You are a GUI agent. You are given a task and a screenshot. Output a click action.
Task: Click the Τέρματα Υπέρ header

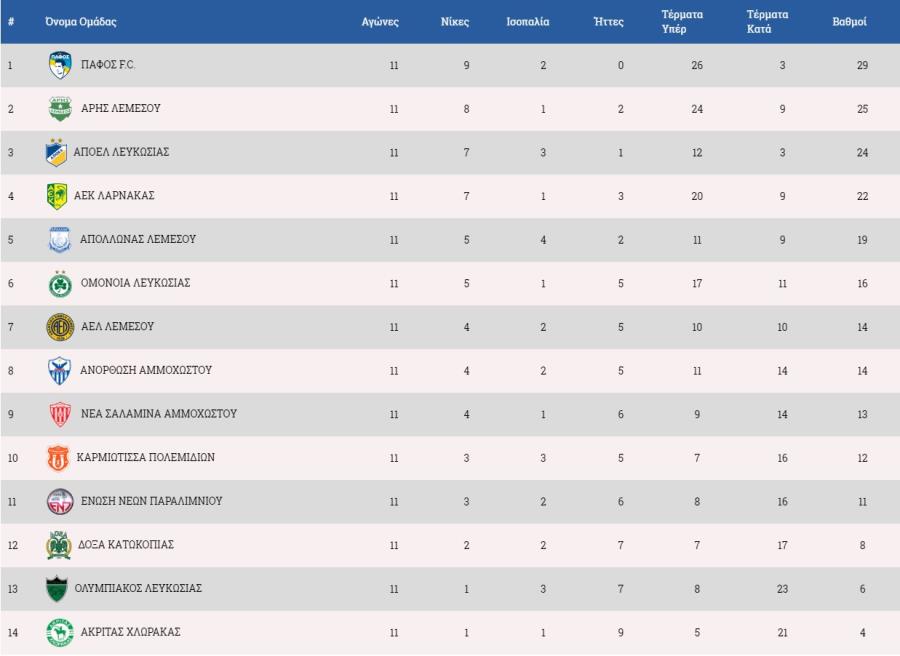(682, 22)
